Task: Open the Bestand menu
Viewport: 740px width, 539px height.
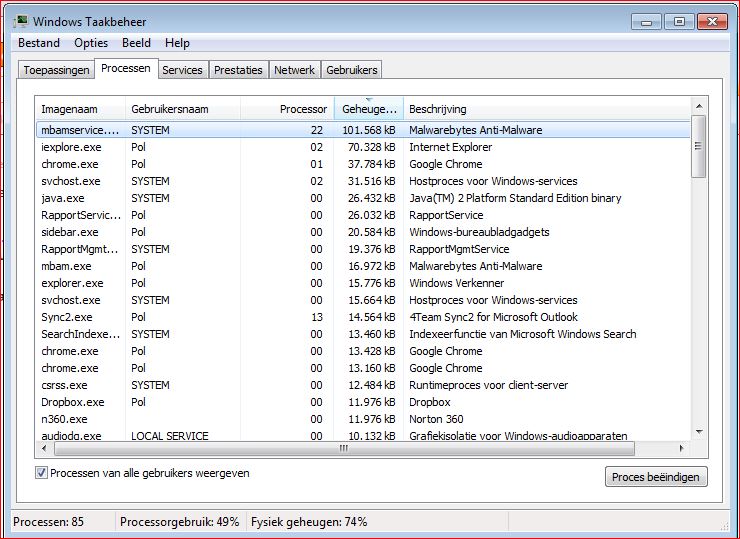Action: (39, 43)
